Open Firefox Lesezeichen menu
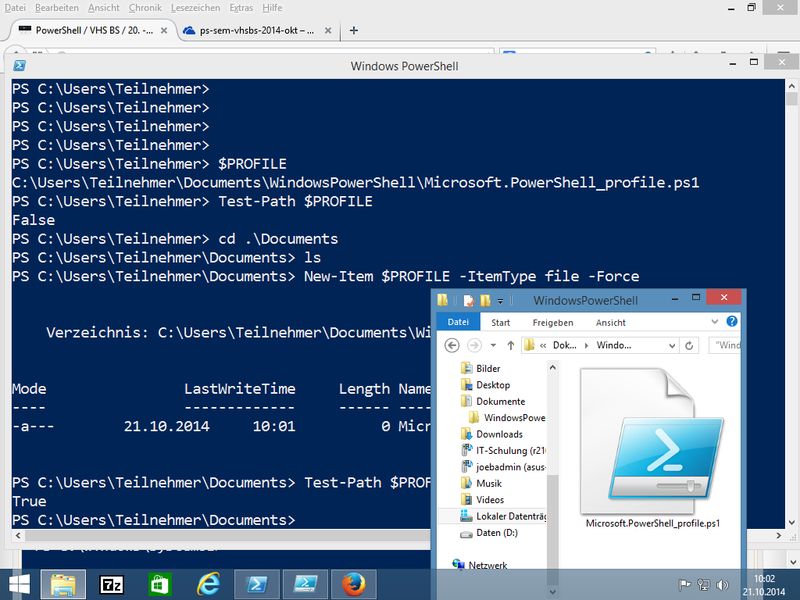 (195, 8)
